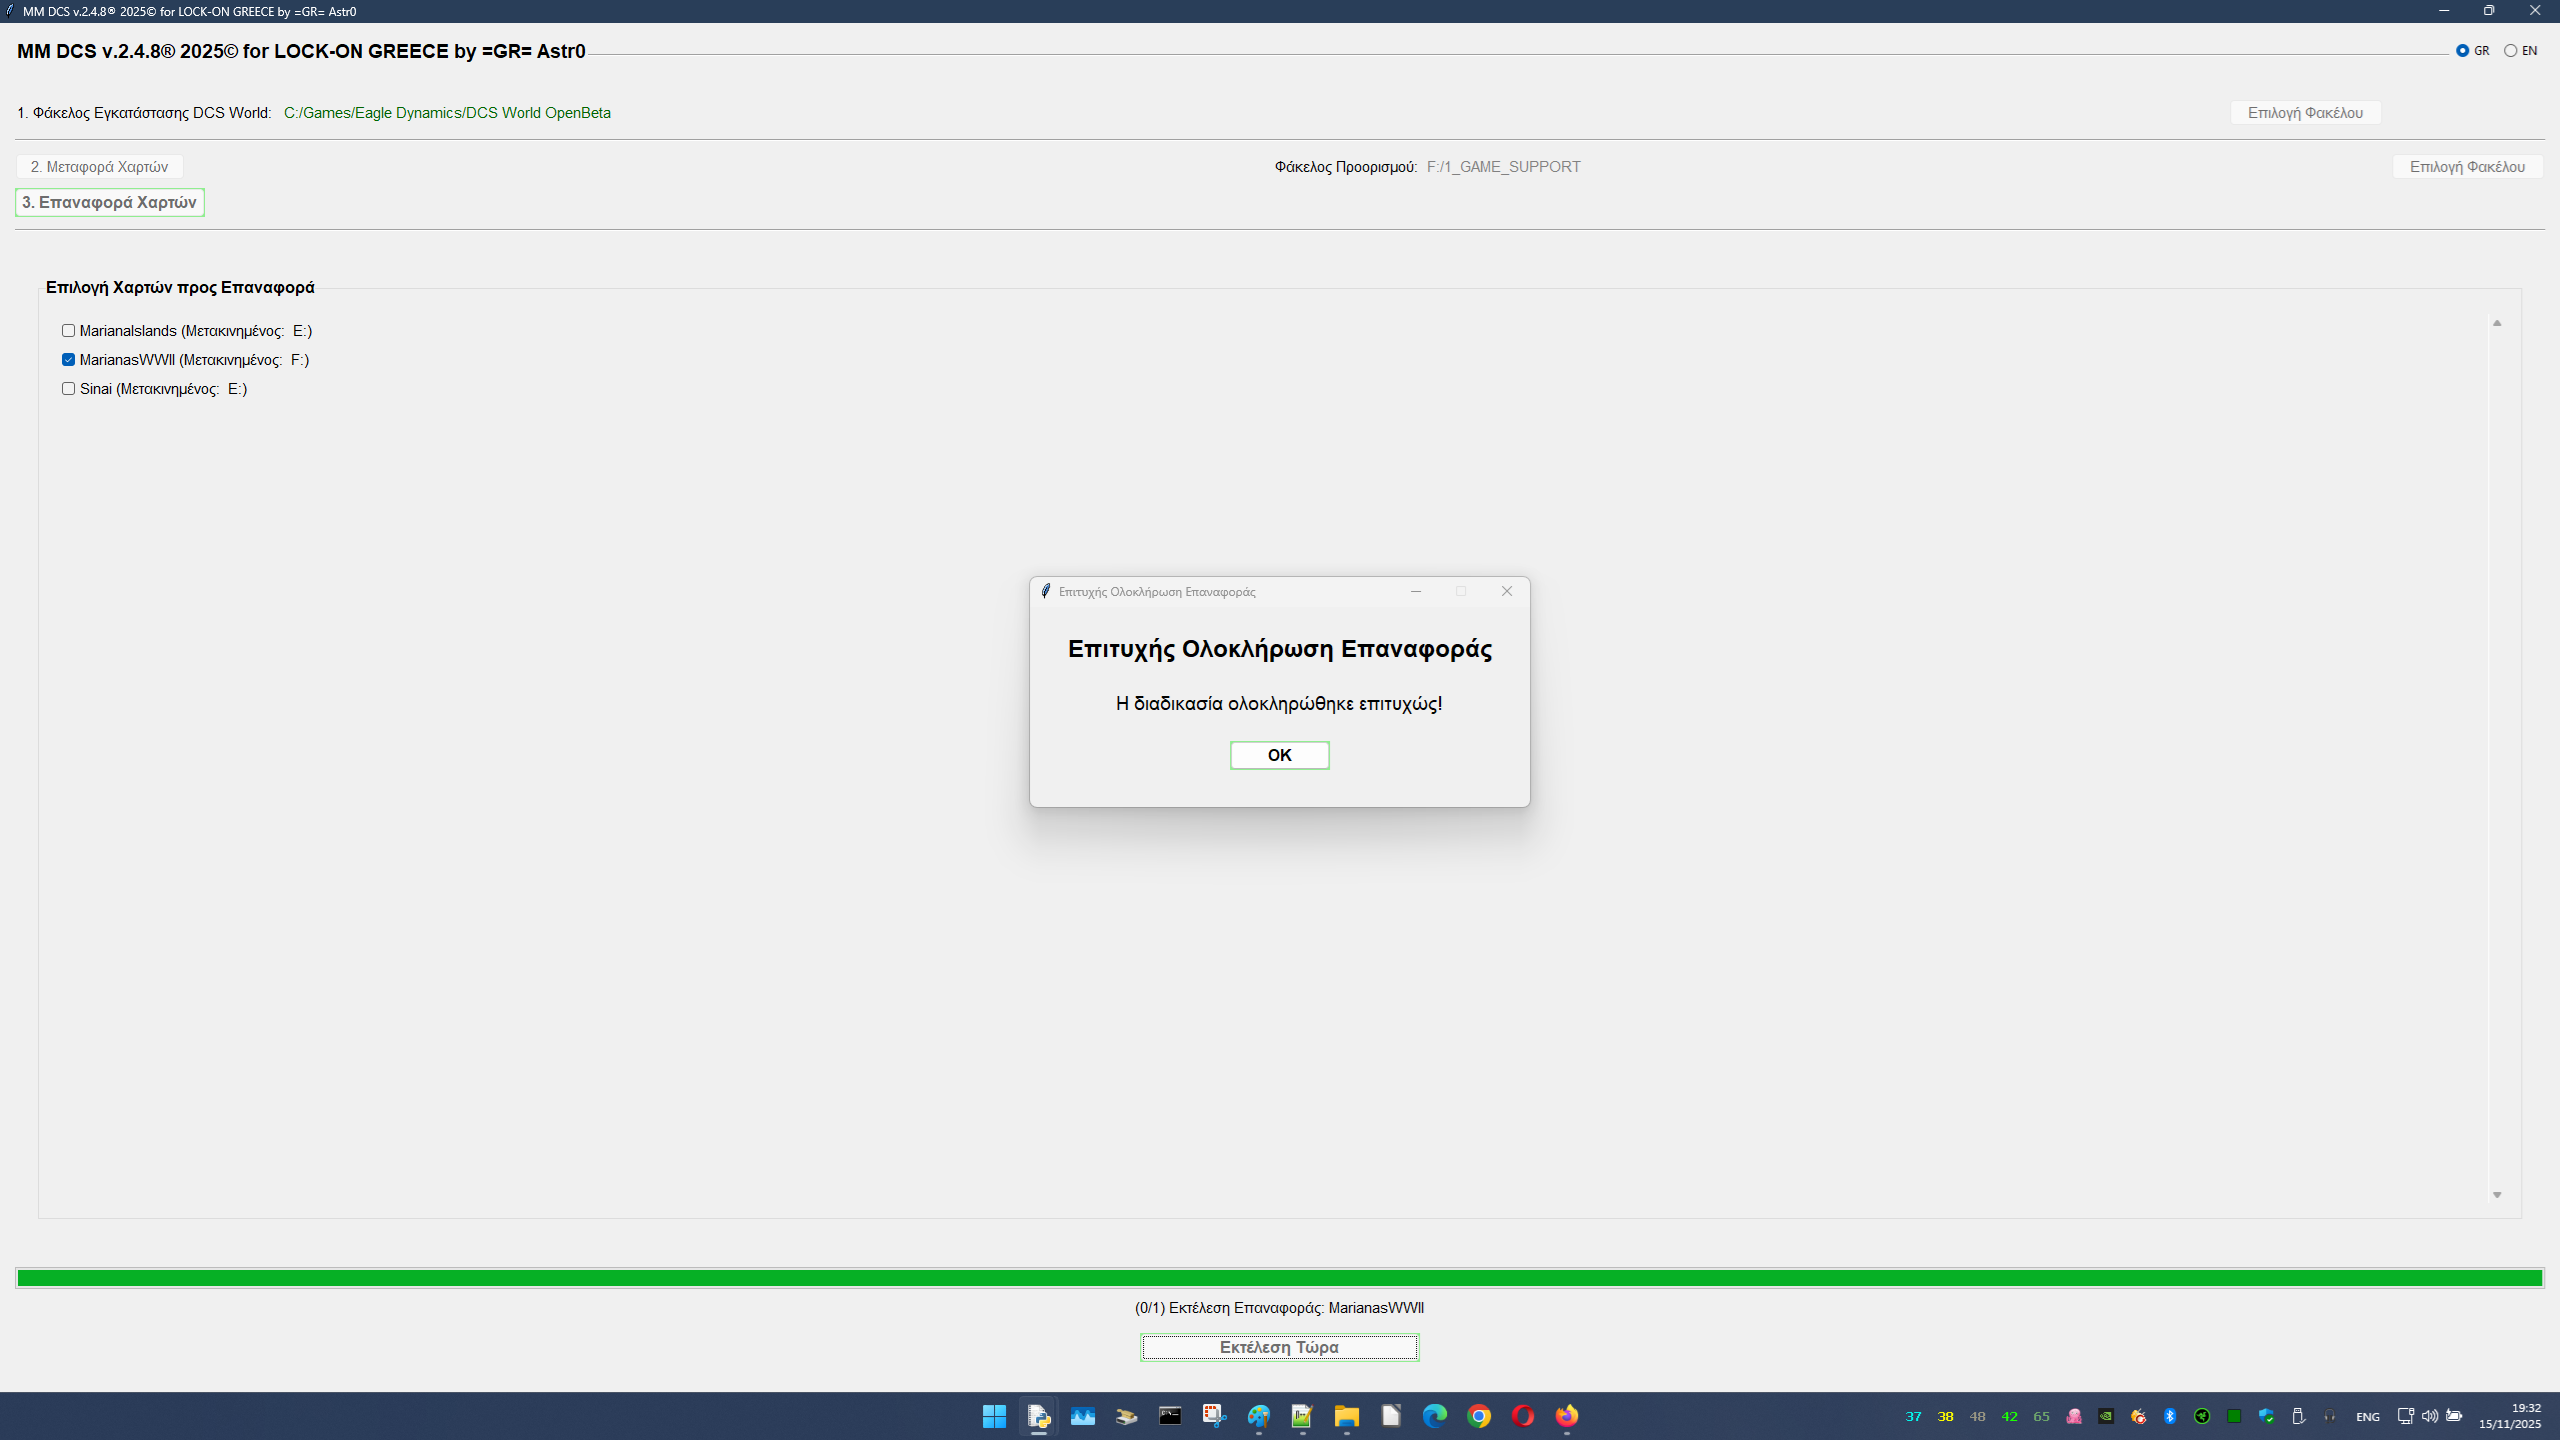Open the command prompt taskbar icon
Viewport: 2560px width, 1440px height.
pyautogui.click(x=1170, y=1416)
